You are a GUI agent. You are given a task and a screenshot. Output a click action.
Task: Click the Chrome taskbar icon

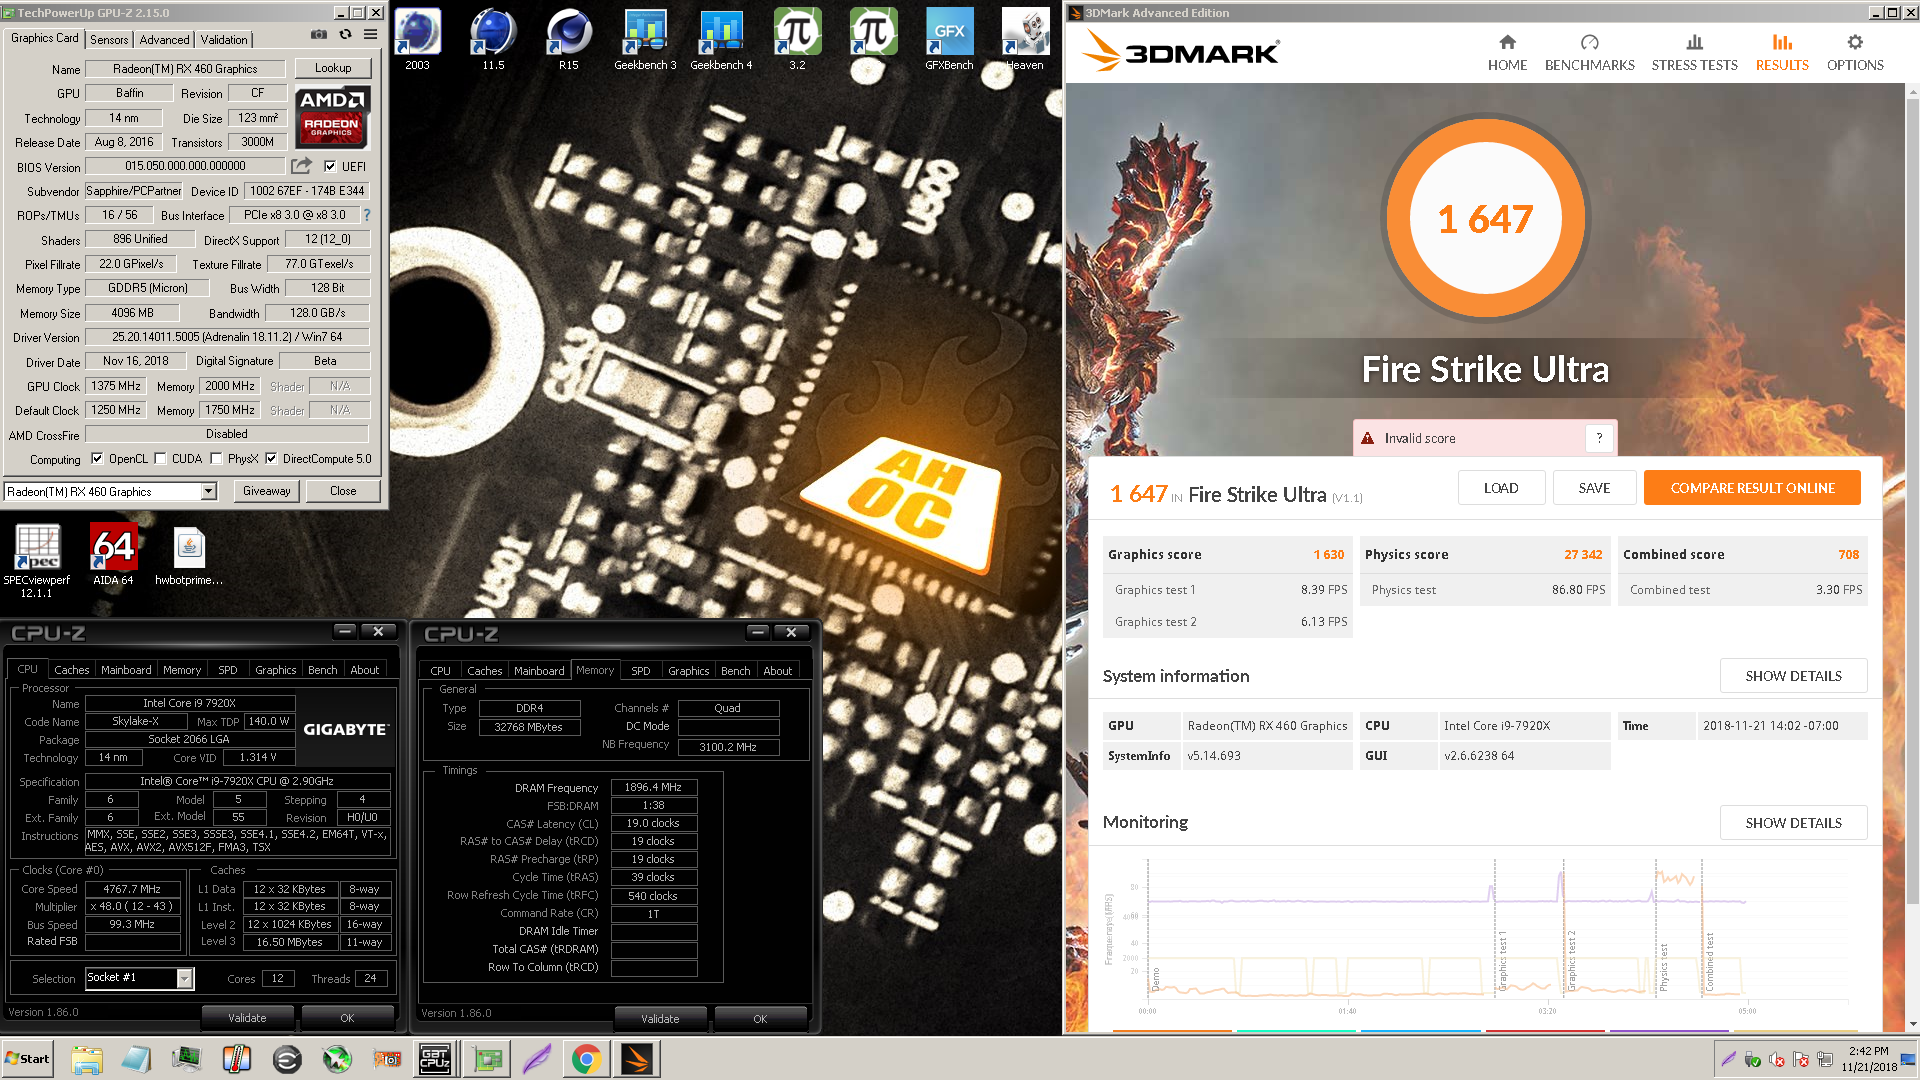[587, 1059]
